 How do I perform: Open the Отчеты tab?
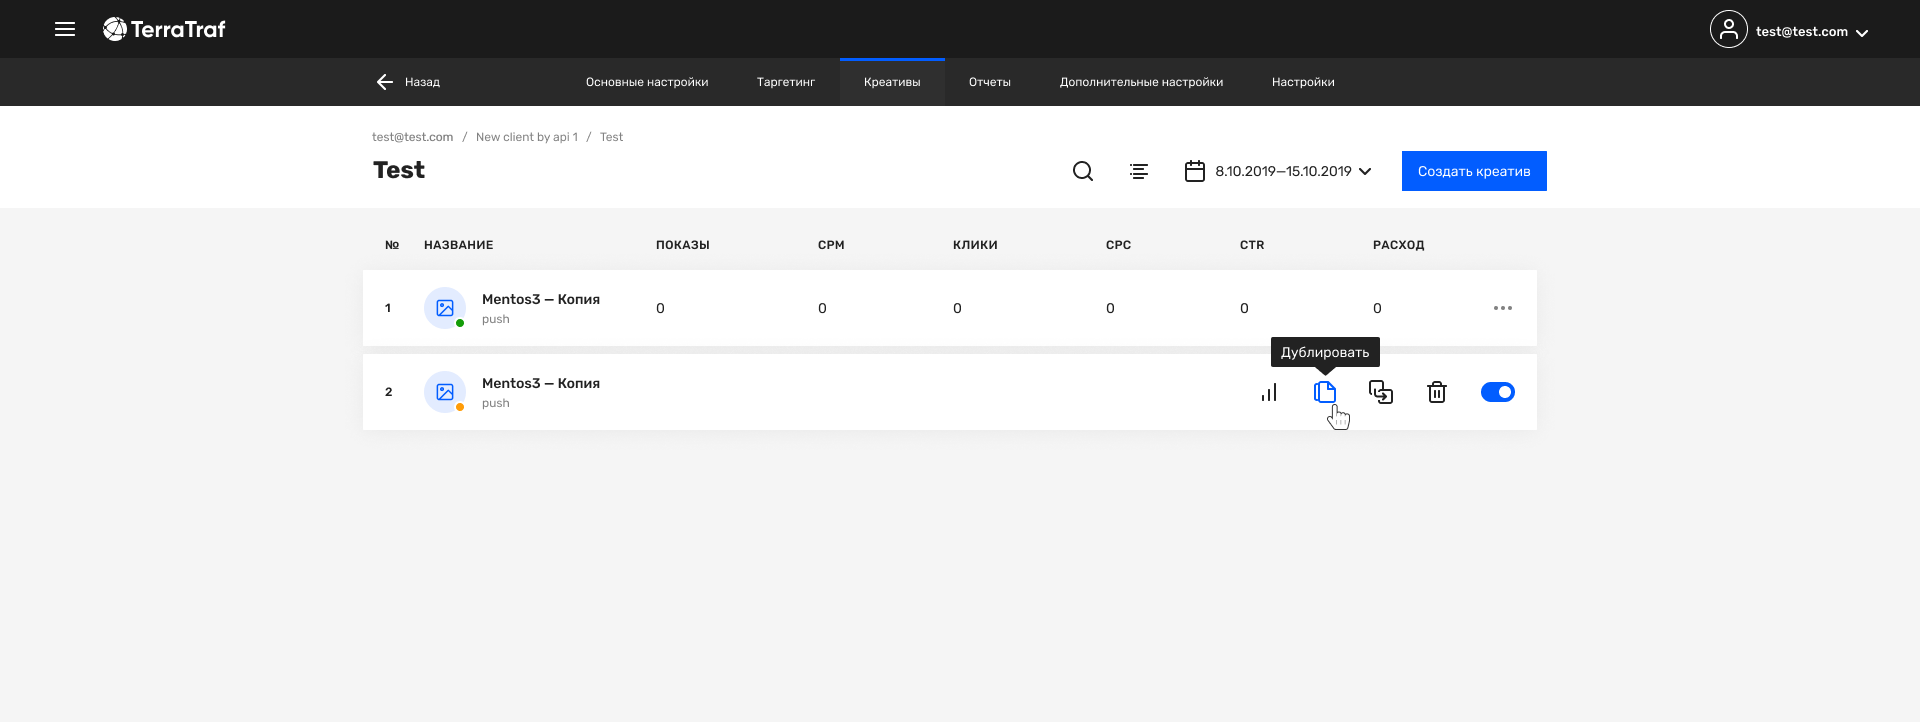click(990, 82)
